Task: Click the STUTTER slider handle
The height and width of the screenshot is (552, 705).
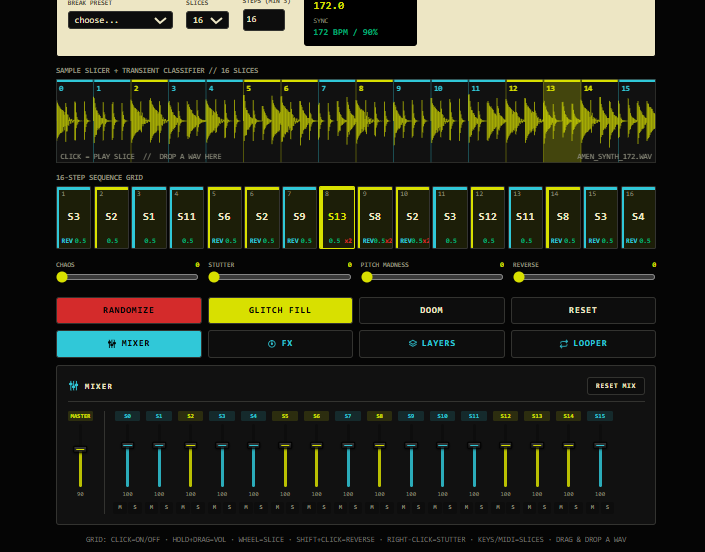Action: pos(214,277)
